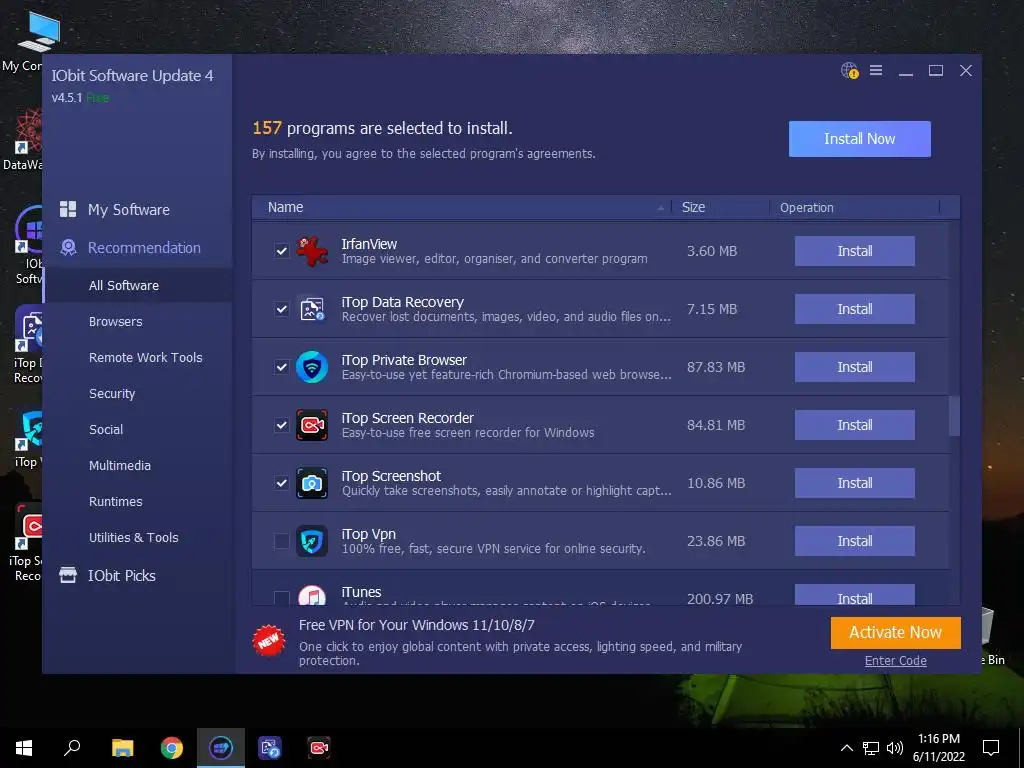Click the iTop Private Browser shield icon
Image resolution: width=1024 pixels, height=768 pixels.
click(x=312, y=367)
